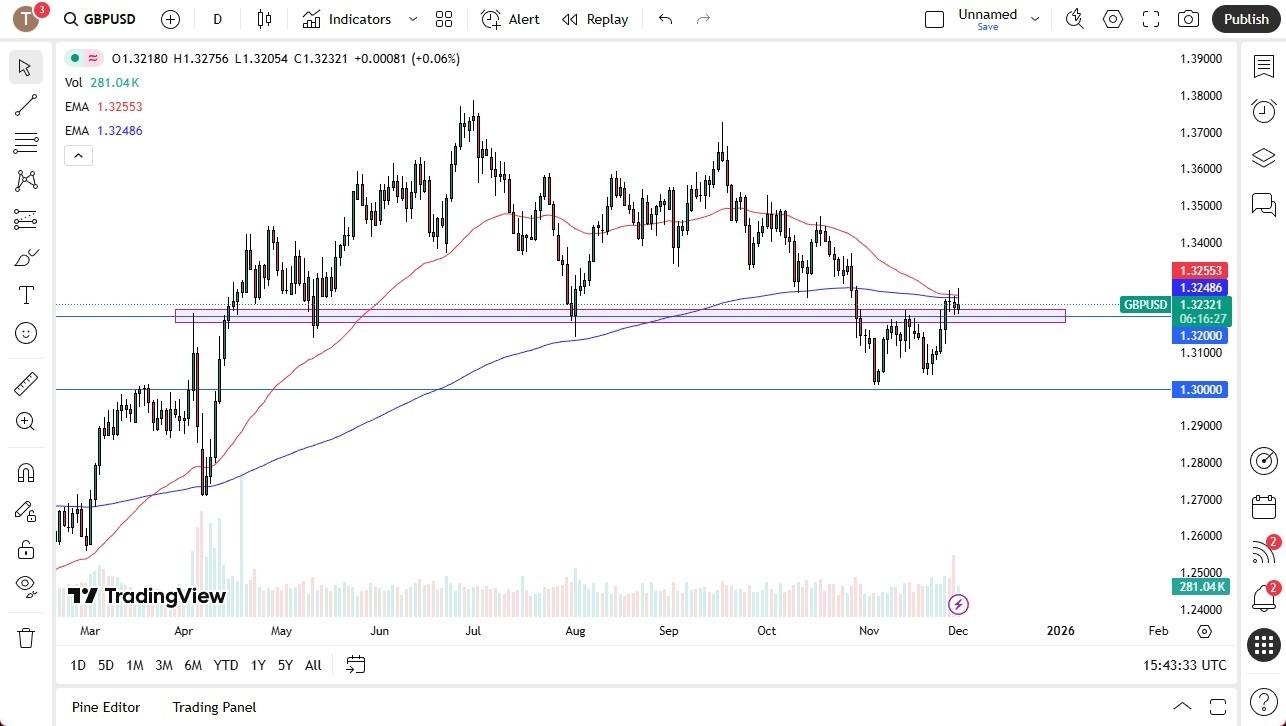Expand the Indicators favorites dropdown arrow
This screenshot has width=1286, height=726.
click(x=413, y=19)
